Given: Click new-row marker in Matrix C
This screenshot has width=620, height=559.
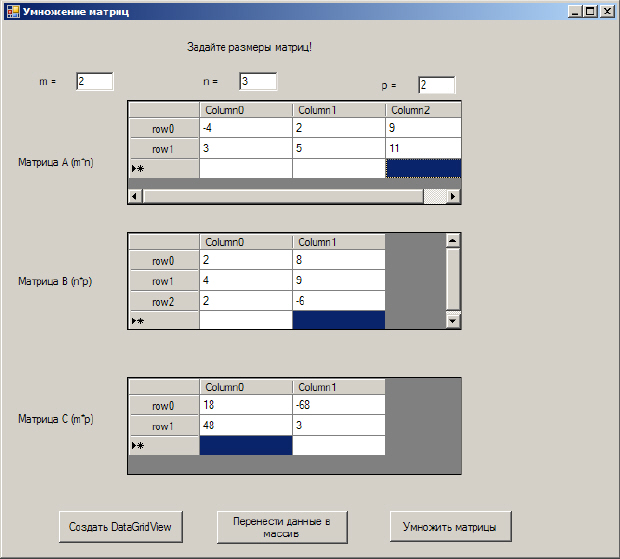Looking at the screenshot, I should click(164, 446).
